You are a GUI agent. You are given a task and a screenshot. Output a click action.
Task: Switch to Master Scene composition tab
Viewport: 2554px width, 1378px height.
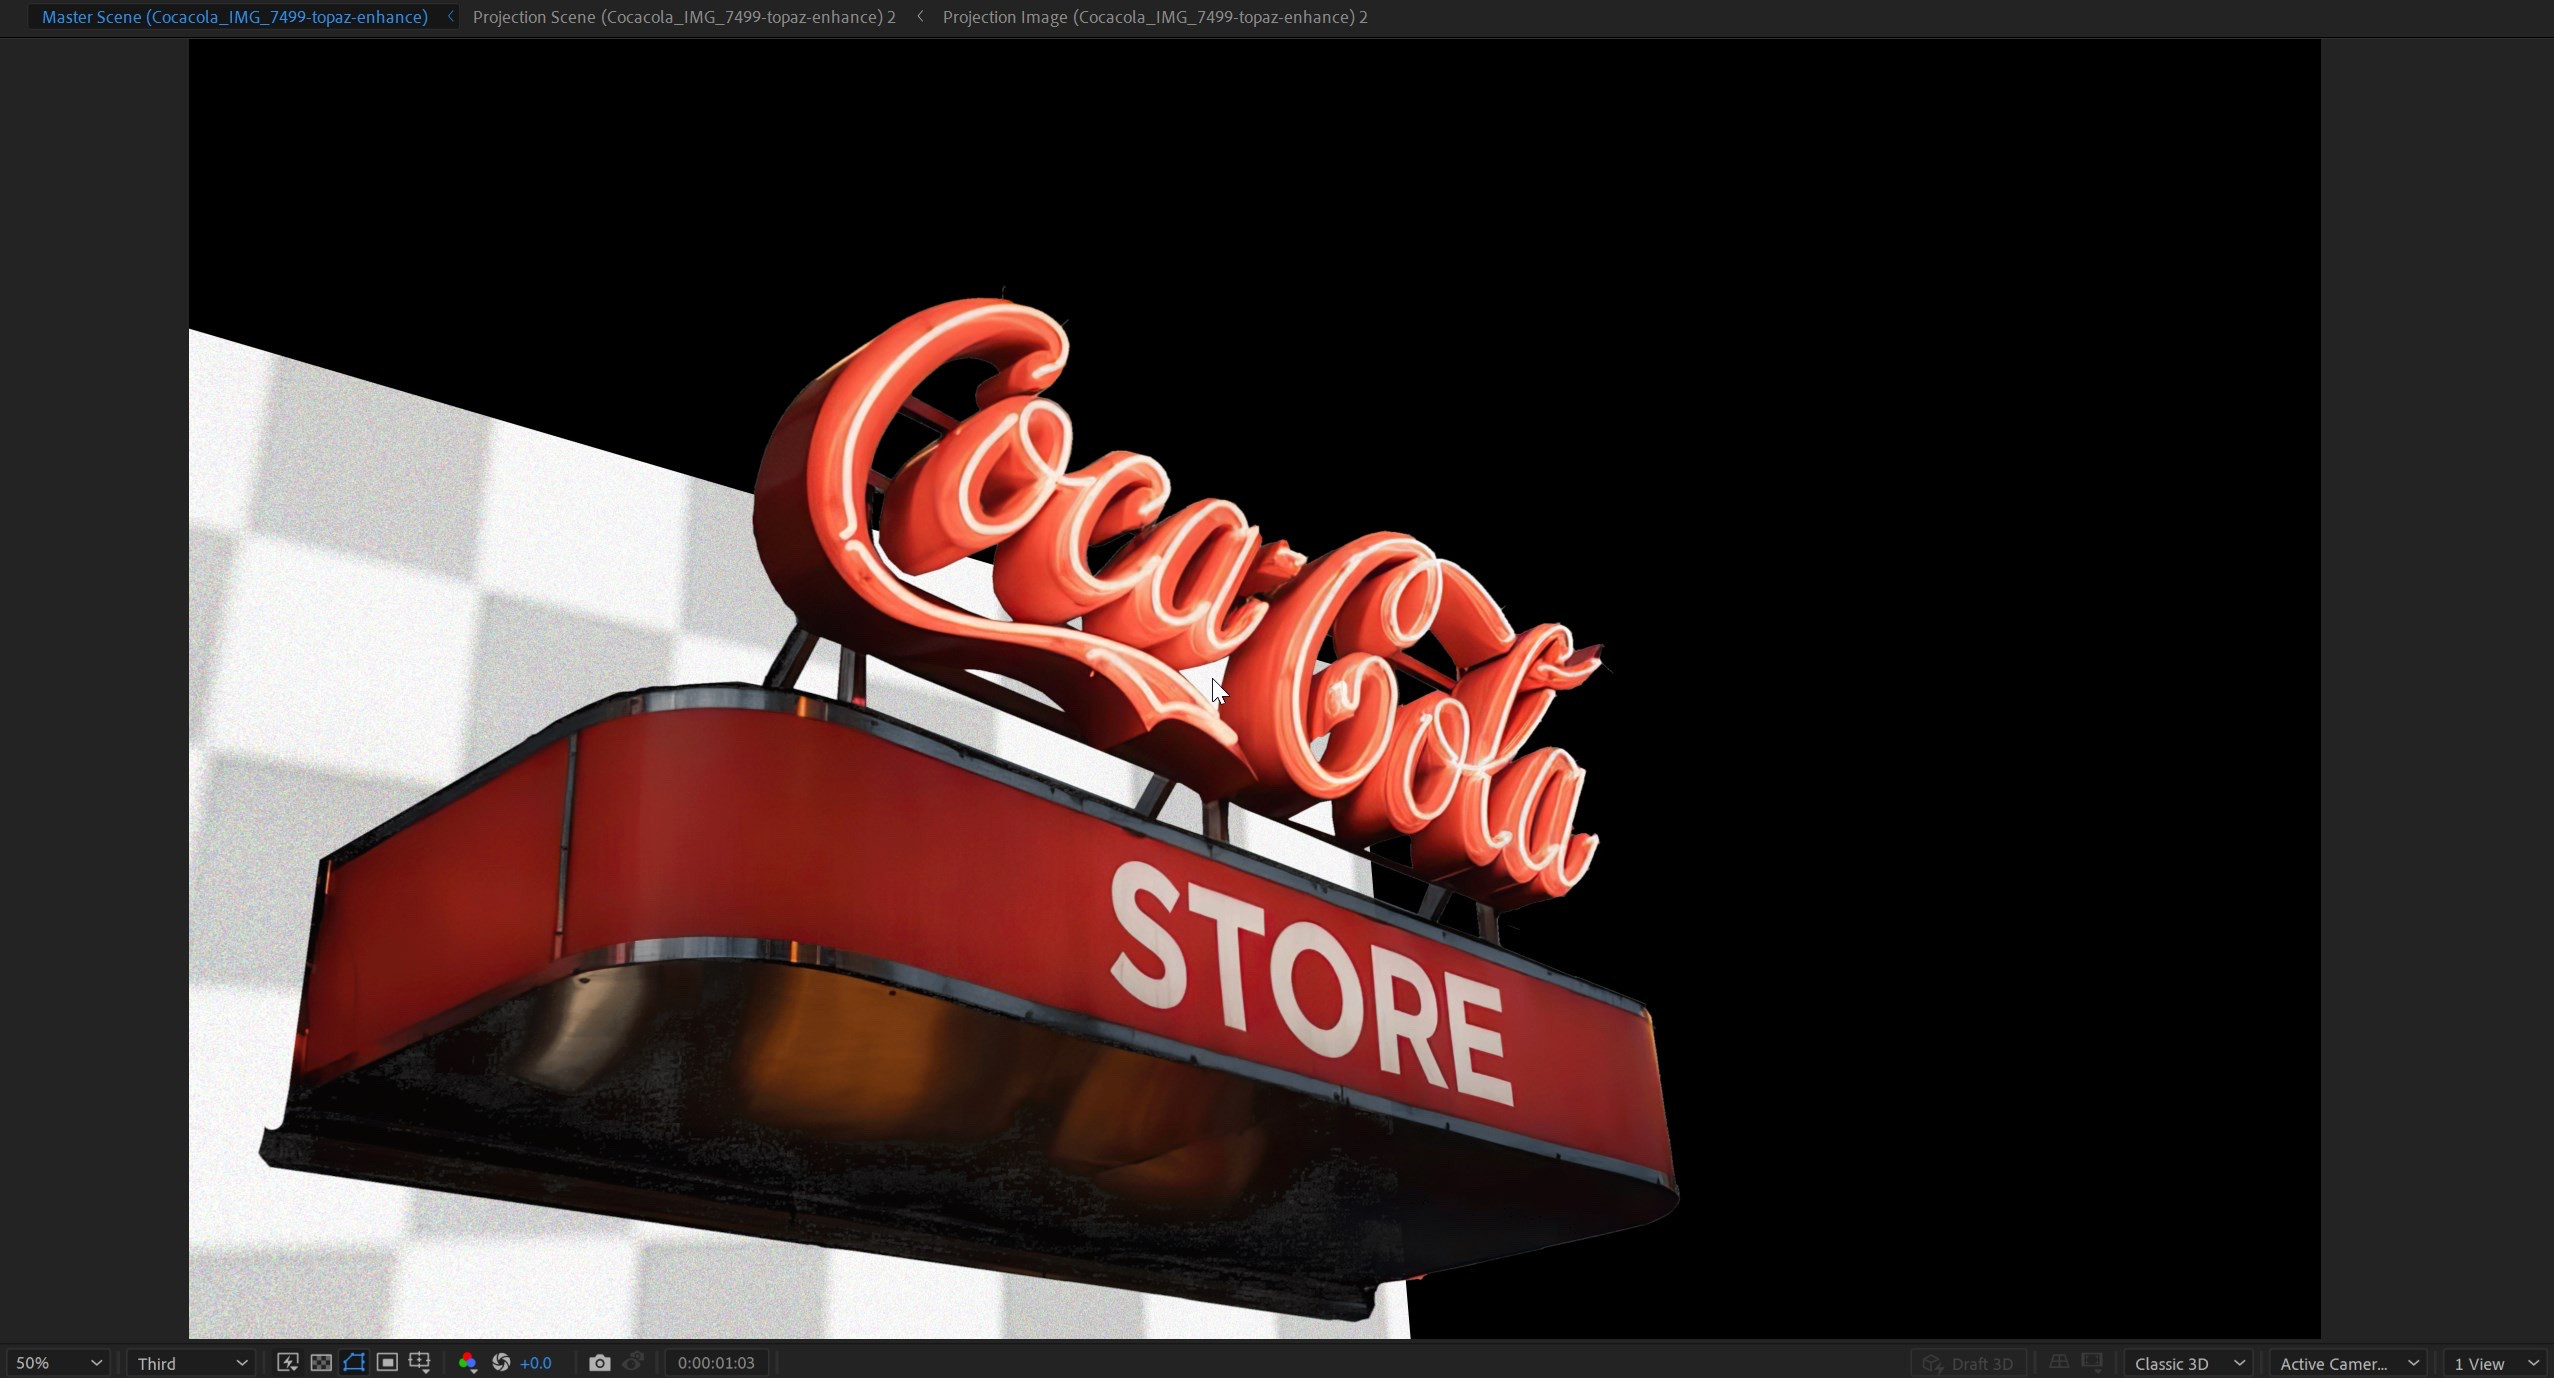[x=235, y=17]
